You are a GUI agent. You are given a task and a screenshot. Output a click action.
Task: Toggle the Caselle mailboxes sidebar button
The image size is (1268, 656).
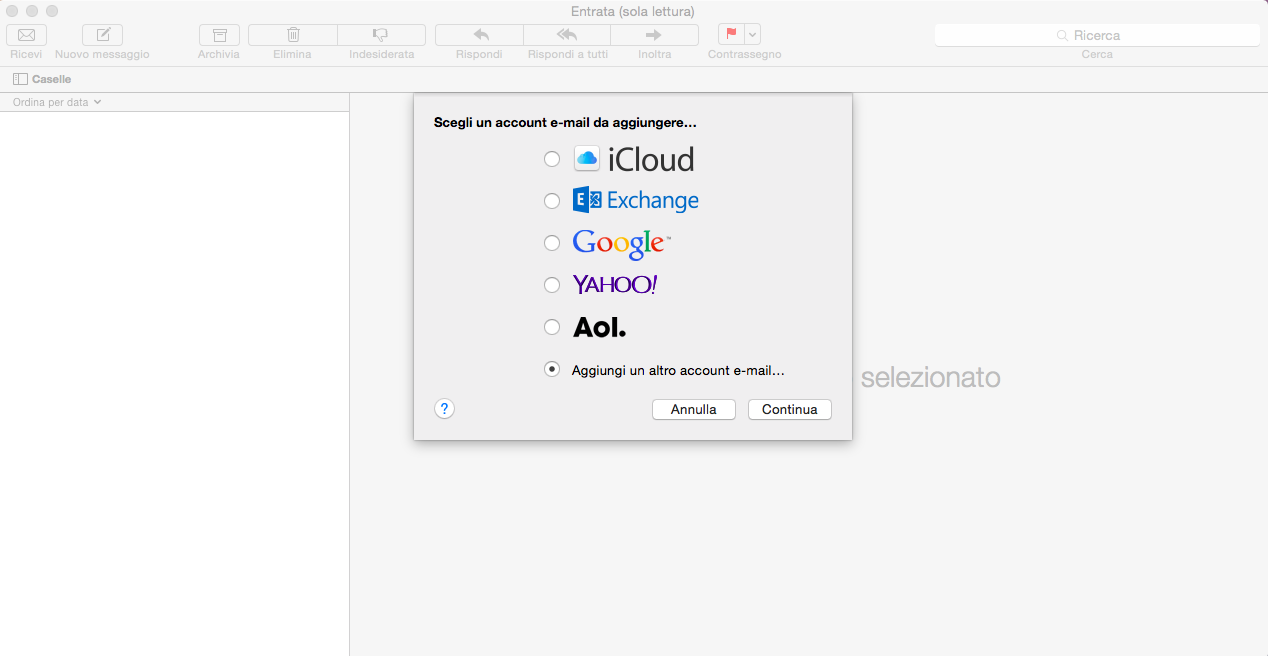(x=42, y=79)
